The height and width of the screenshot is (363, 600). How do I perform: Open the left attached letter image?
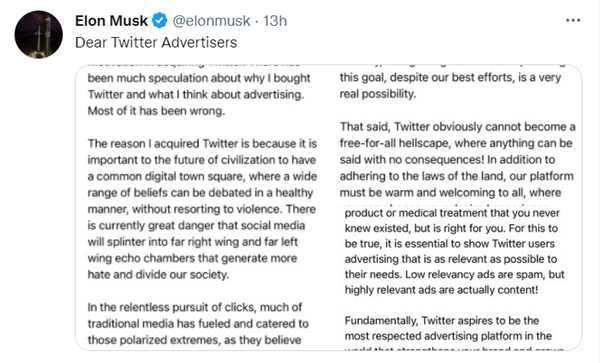click(x=202, y=208)
